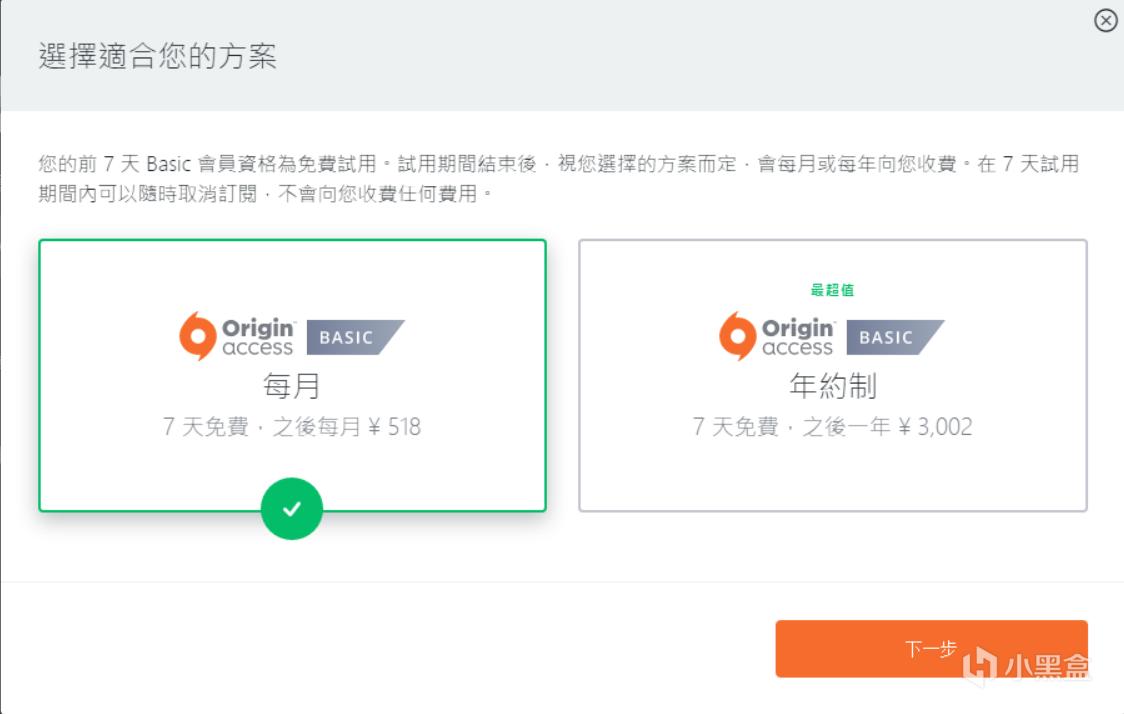The image size is (1124, 714).
Task: Click the annual price text ¥ 3,002
Action: pos(935,427)
